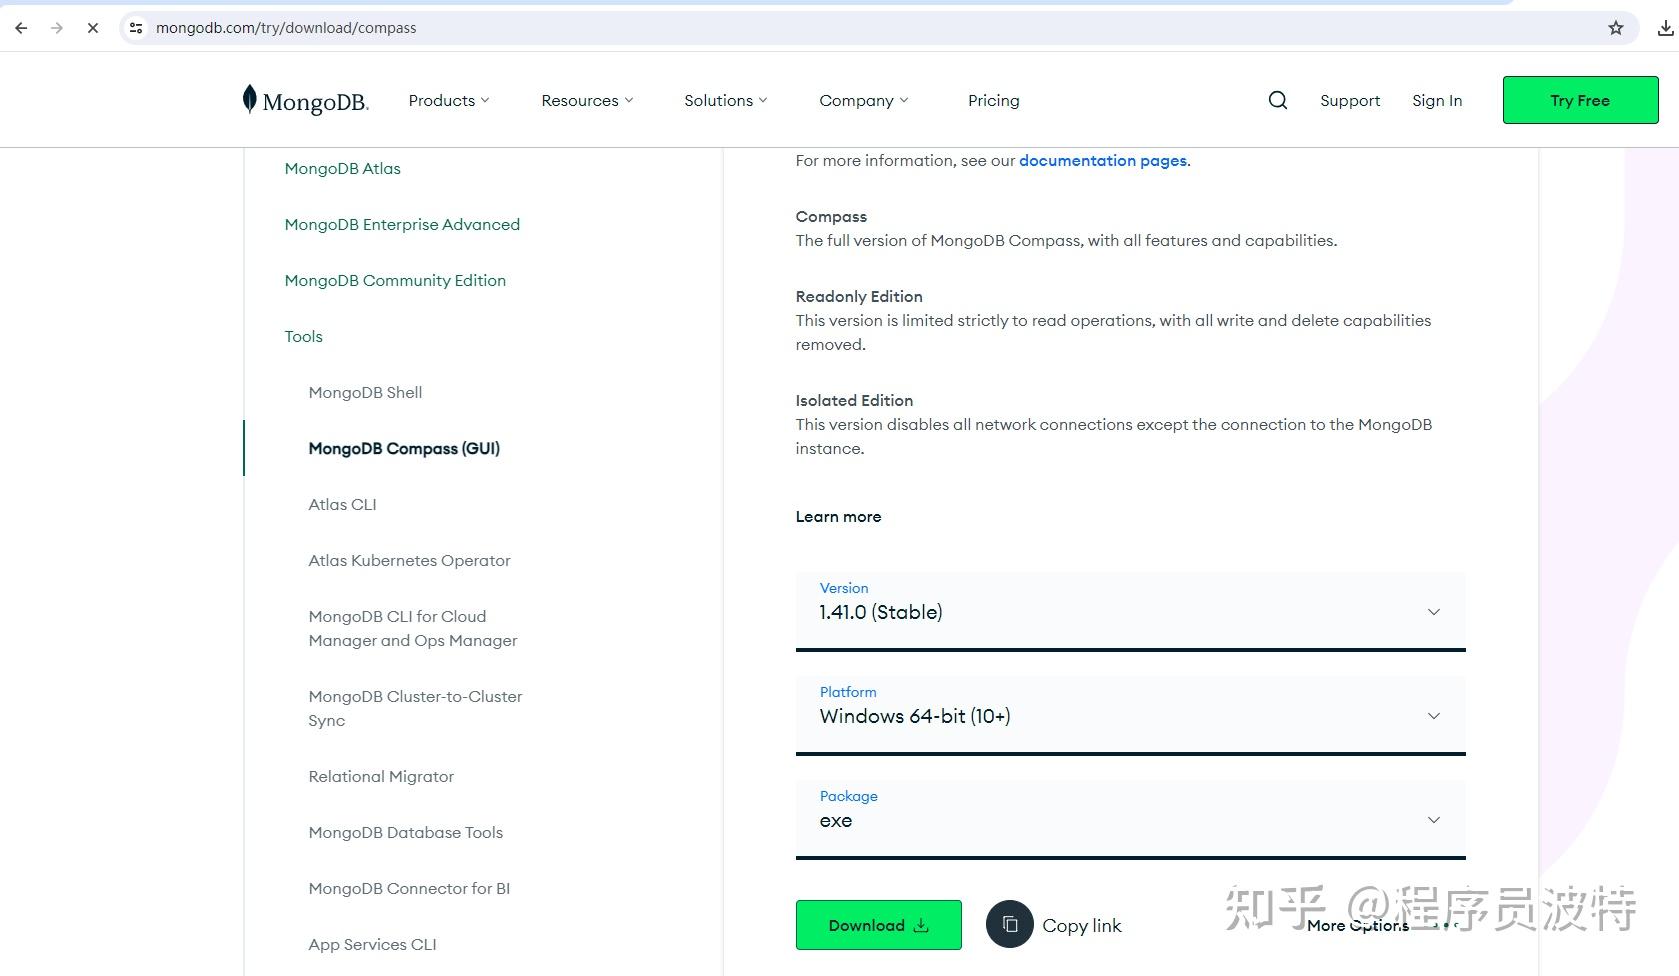
Task: Expand the Version 1.41.0 dropdown
Action: point(1130,611)
